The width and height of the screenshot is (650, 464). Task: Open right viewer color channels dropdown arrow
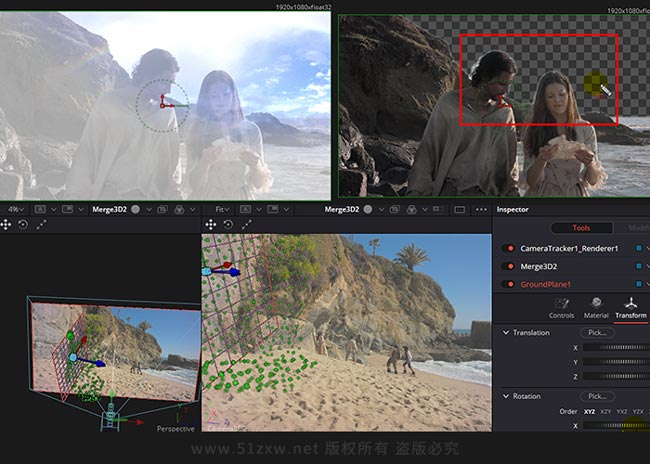point(424,210)
